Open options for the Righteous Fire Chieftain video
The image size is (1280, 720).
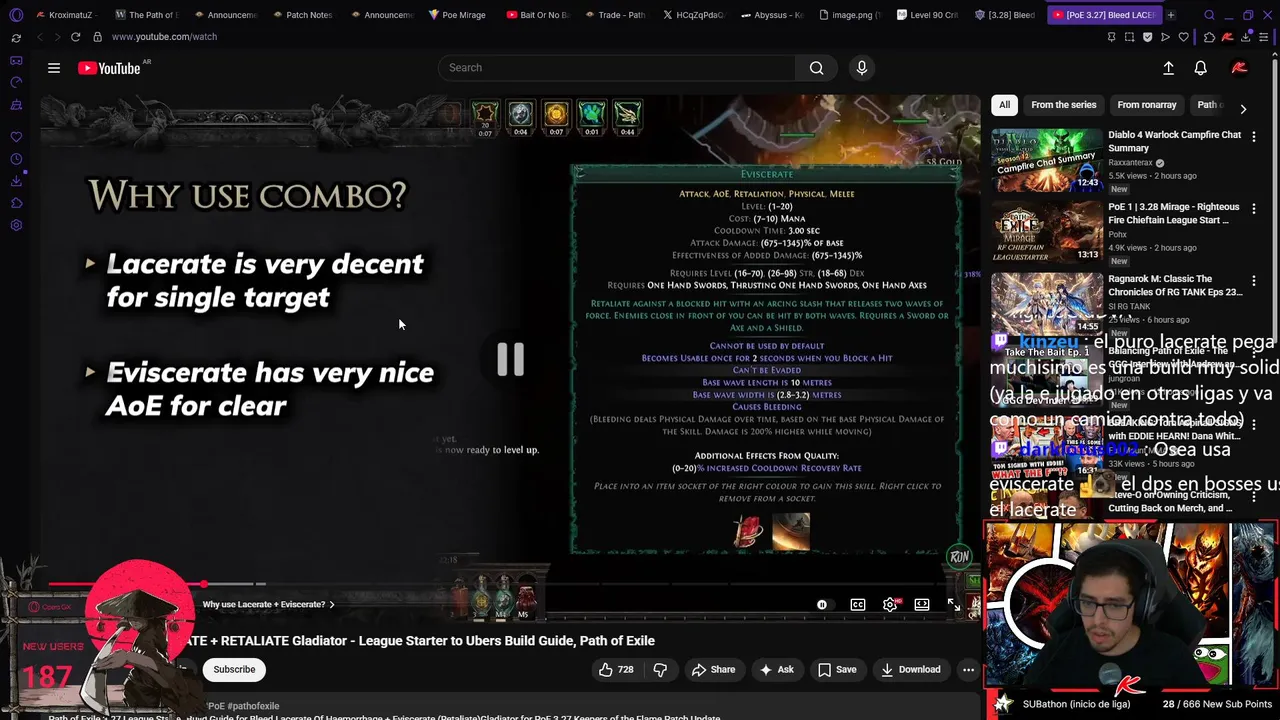[x=1254, y=209]
